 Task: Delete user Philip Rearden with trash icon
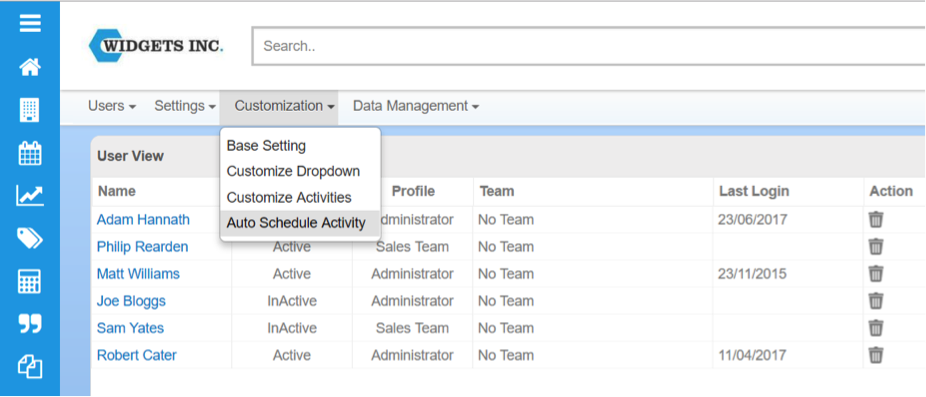point(876,246)
